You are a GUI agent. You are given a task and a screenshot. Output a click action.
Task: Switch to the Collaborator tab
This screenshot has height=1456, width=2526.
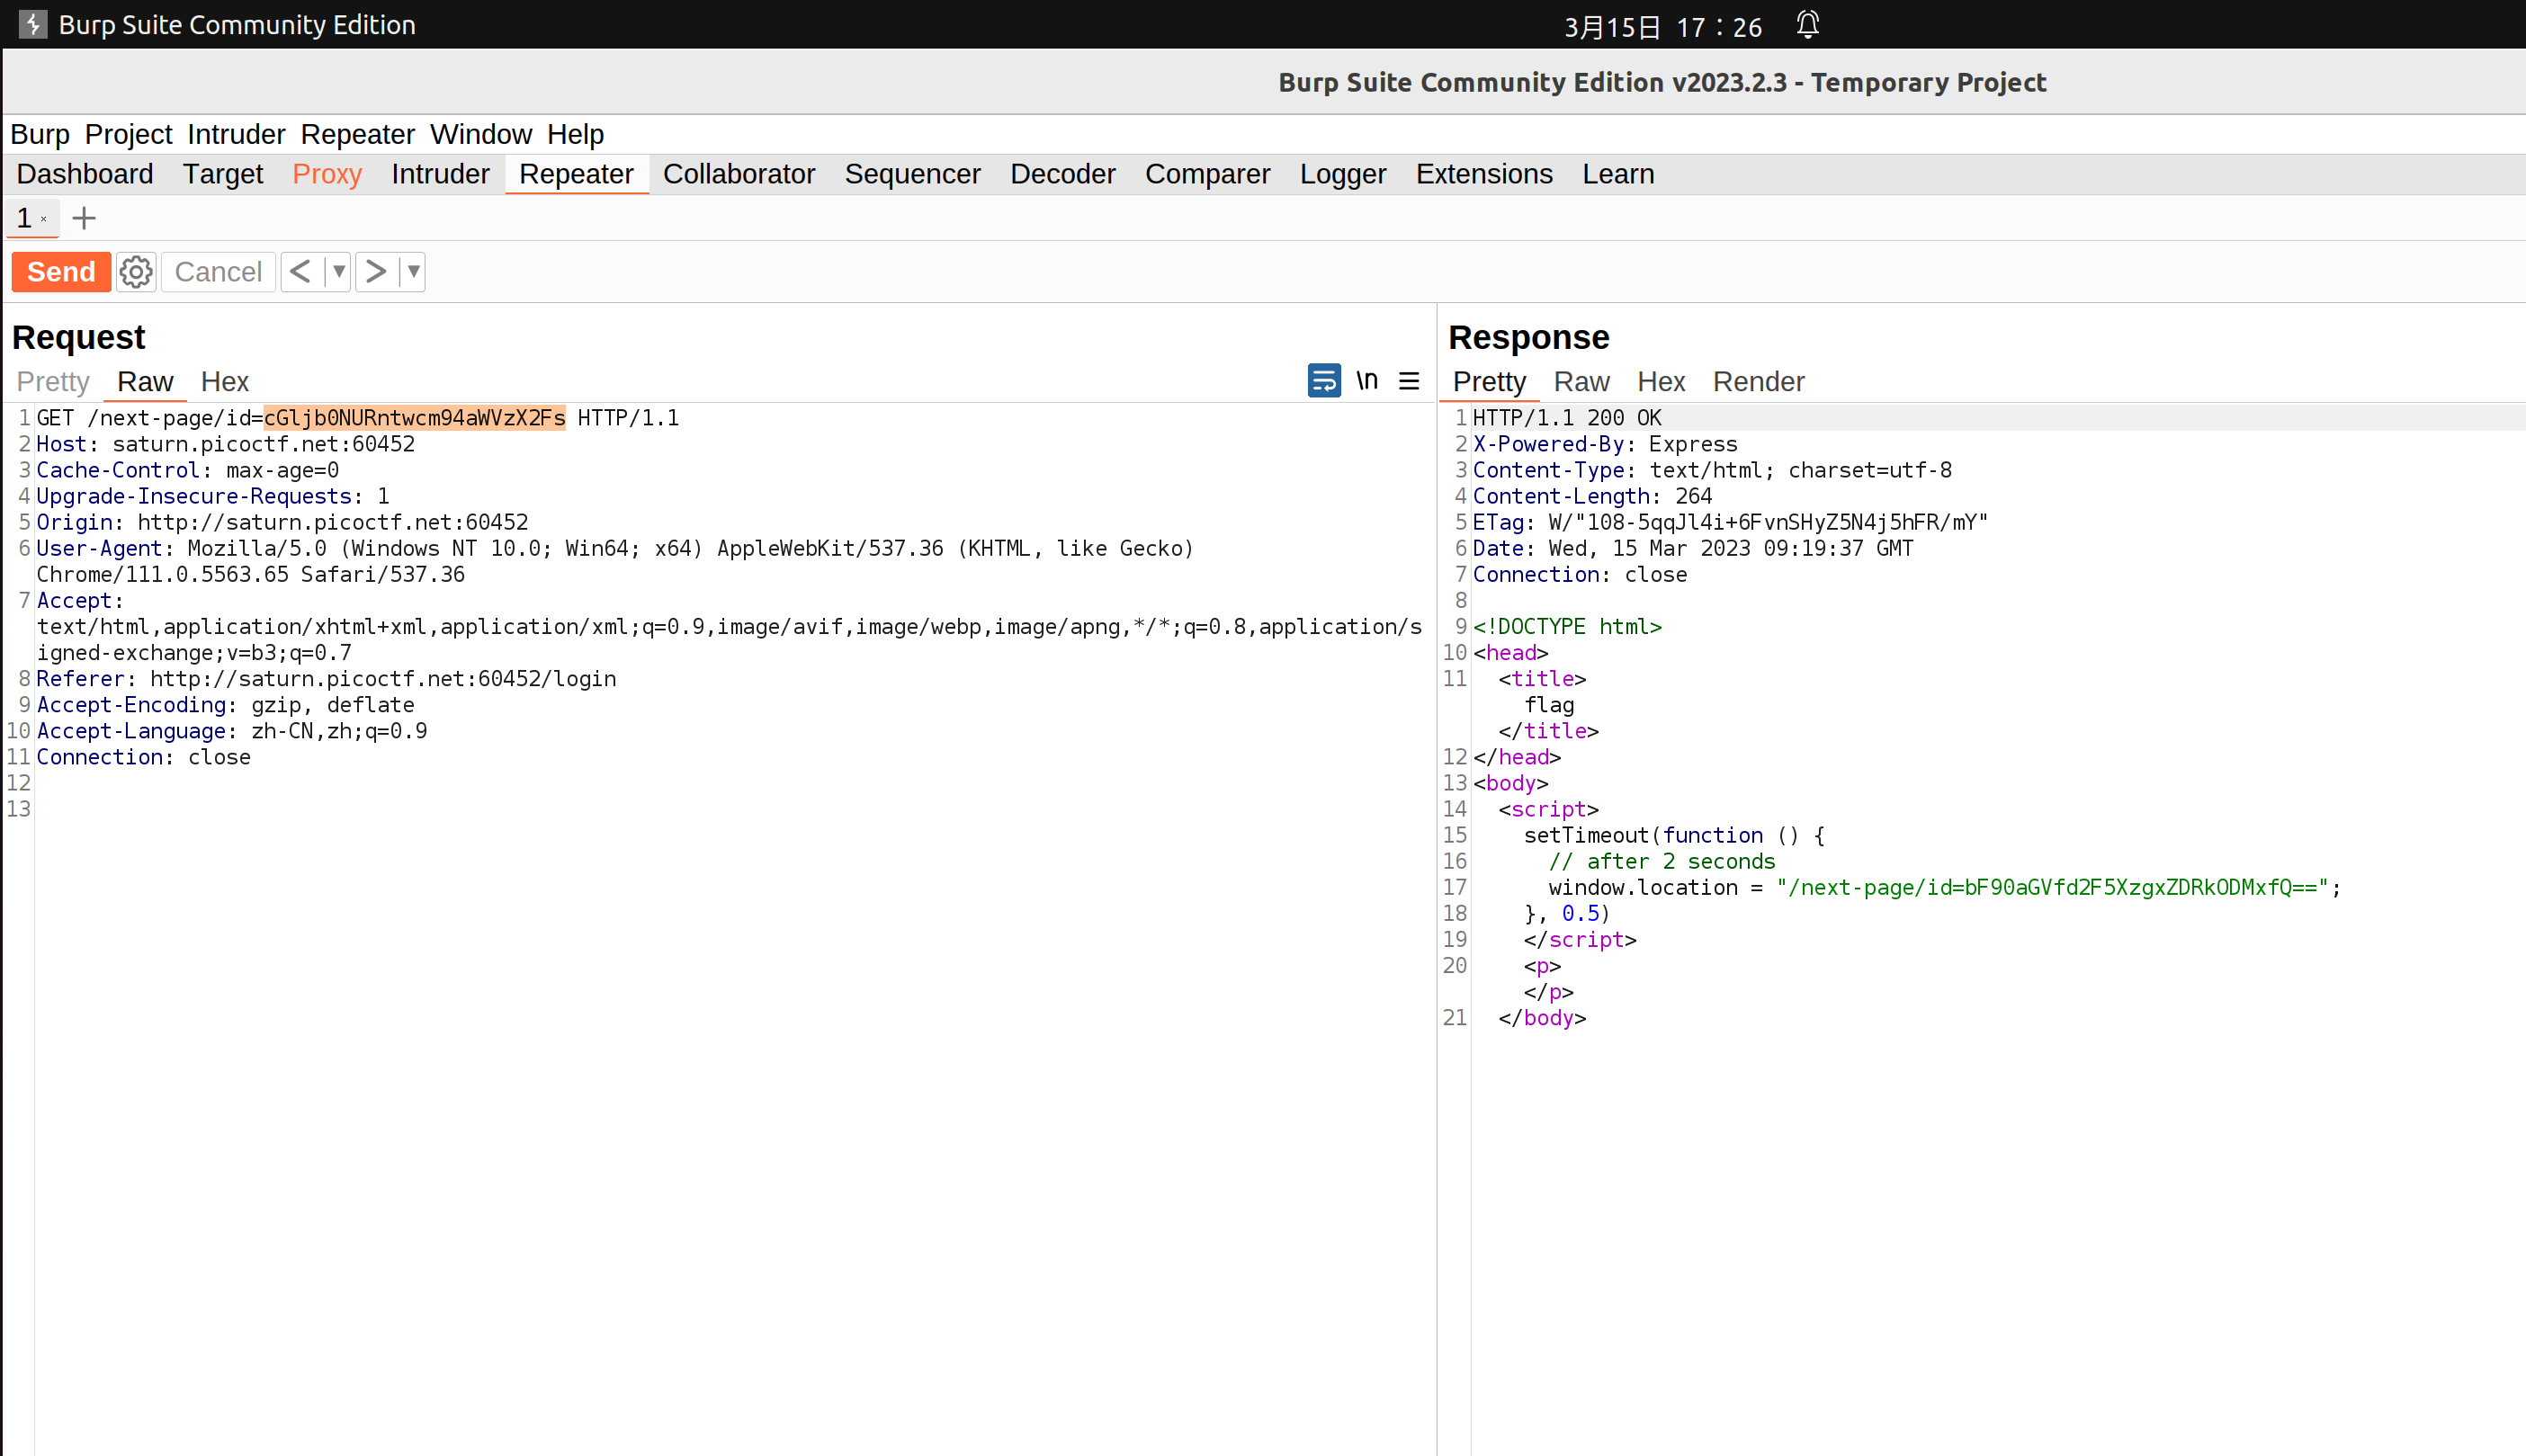(740, 174)
